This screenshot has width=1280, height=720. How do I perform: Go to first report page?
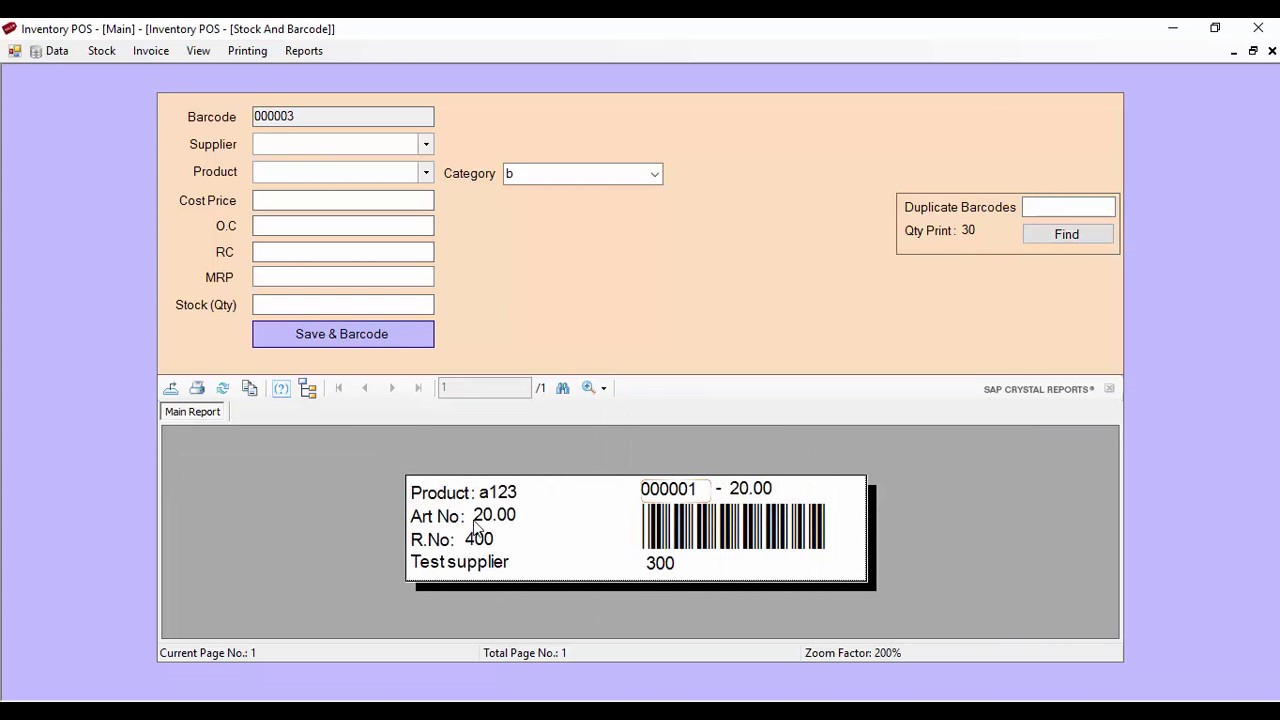(339, 388)
